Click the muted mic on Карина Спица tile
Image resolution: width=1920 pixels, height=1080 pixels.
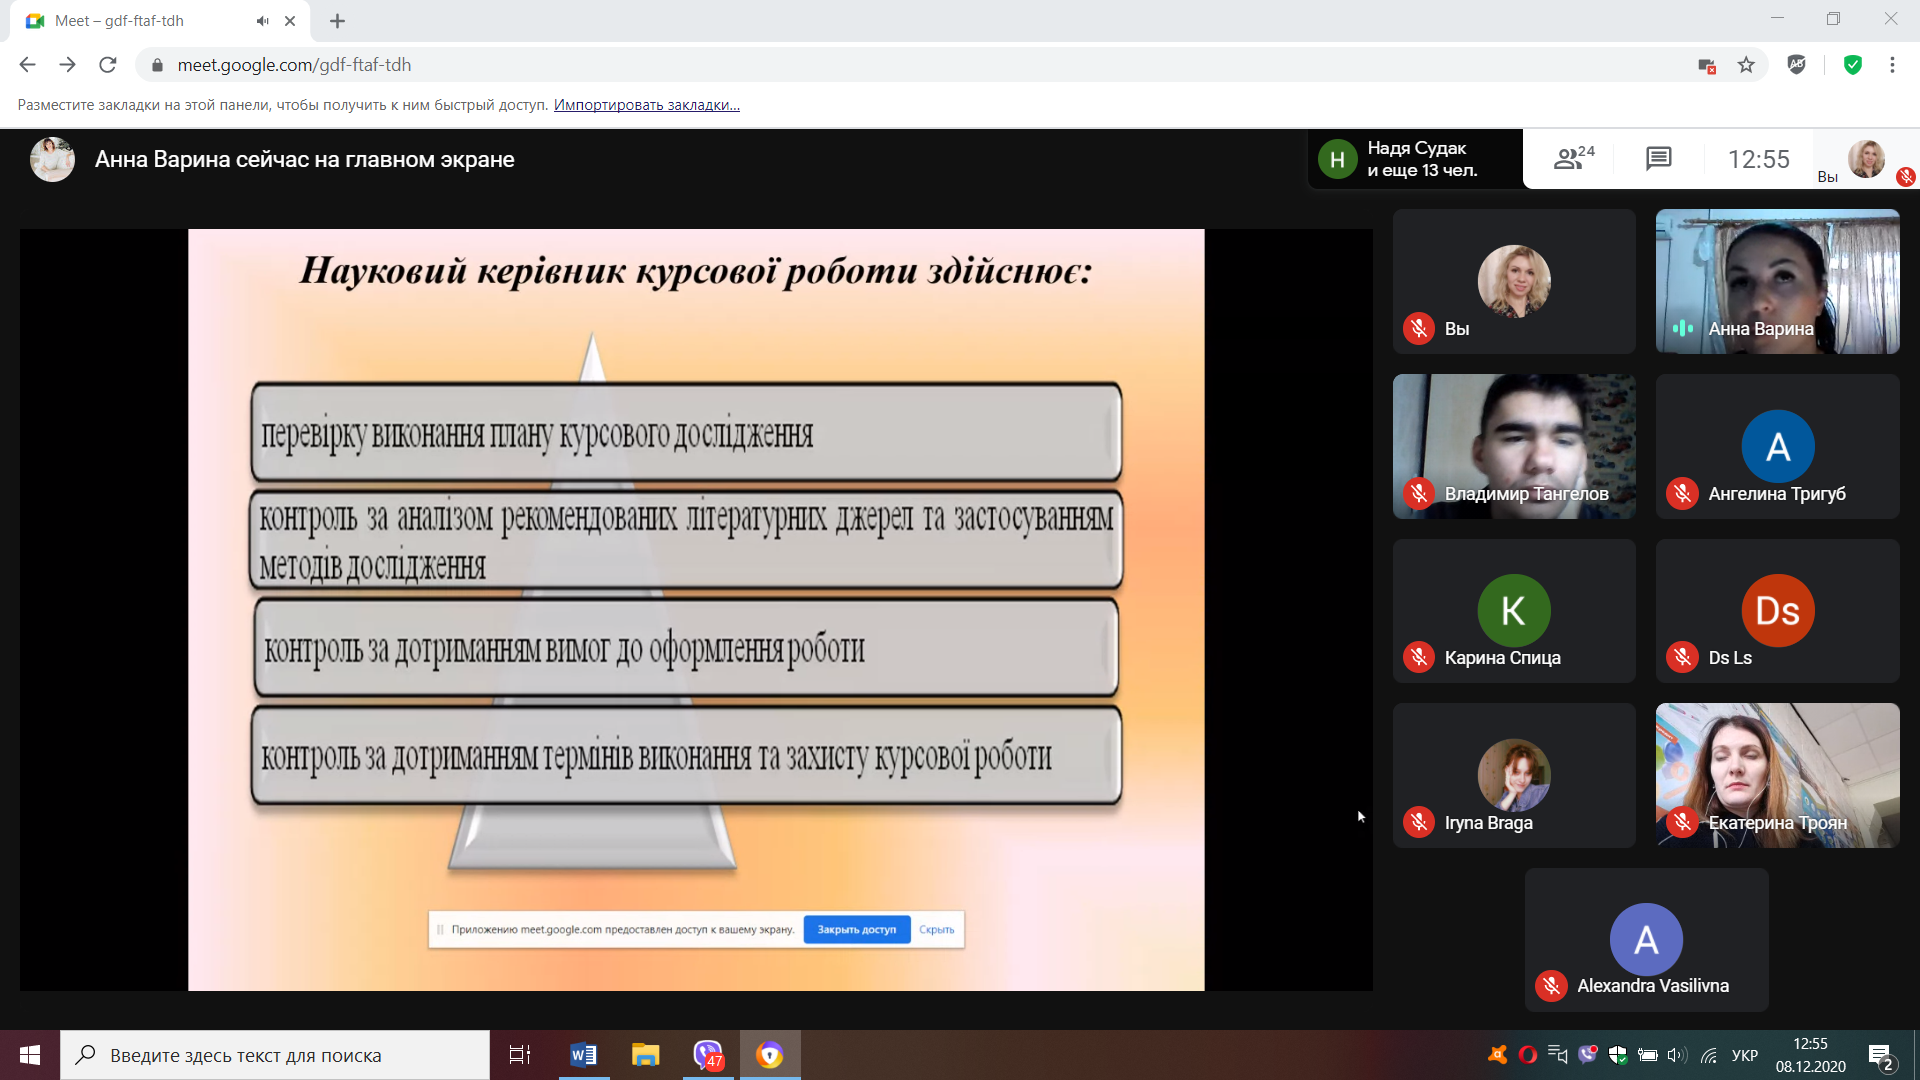1418,657
